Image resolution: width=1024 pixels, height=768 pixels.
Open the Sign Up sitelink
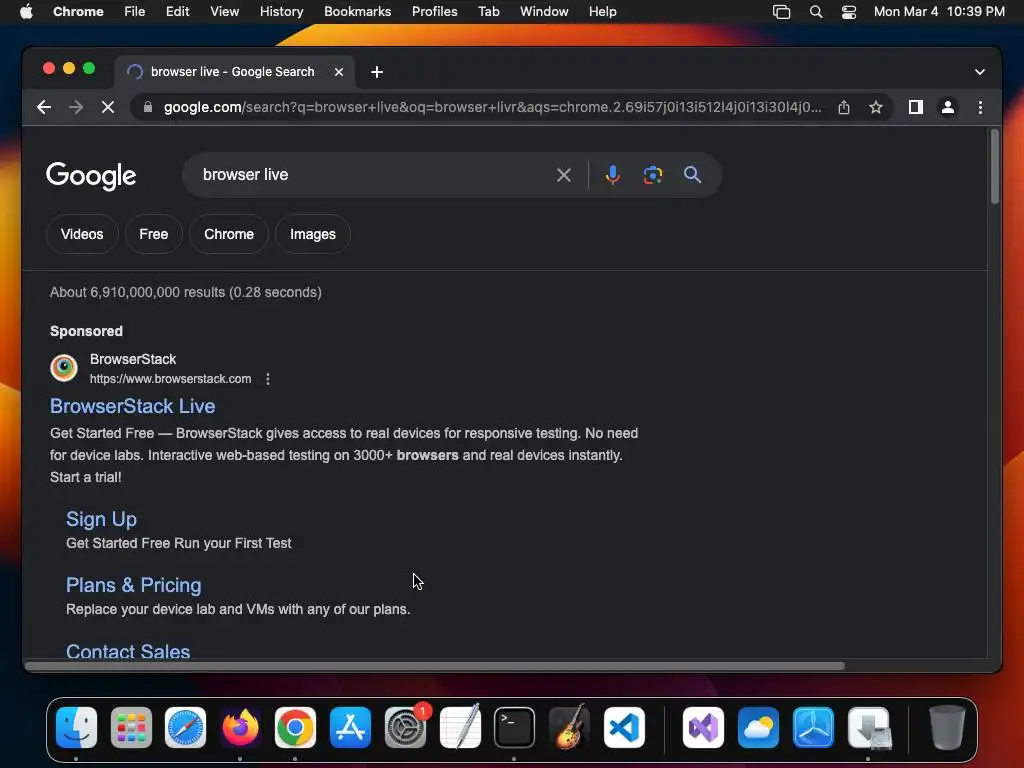[101, 519]
